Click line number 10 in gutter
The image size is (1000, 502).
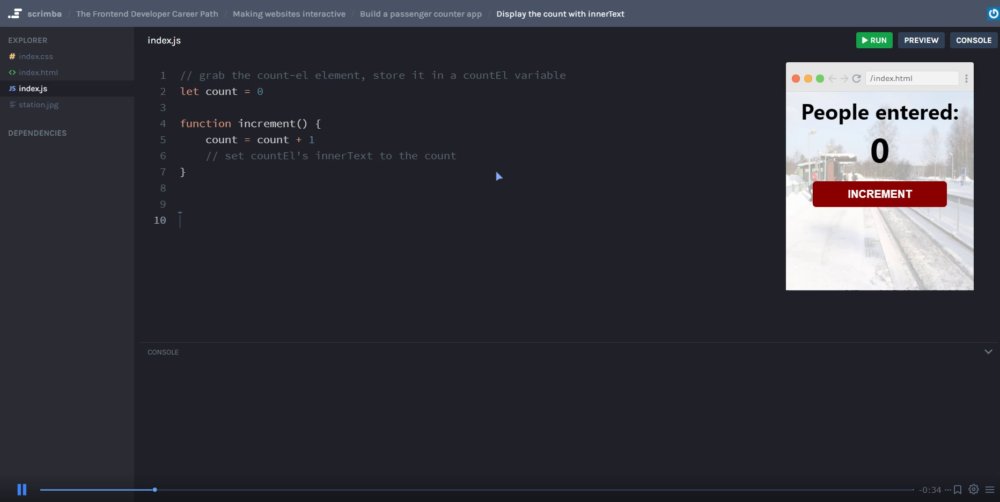(159, 220)
